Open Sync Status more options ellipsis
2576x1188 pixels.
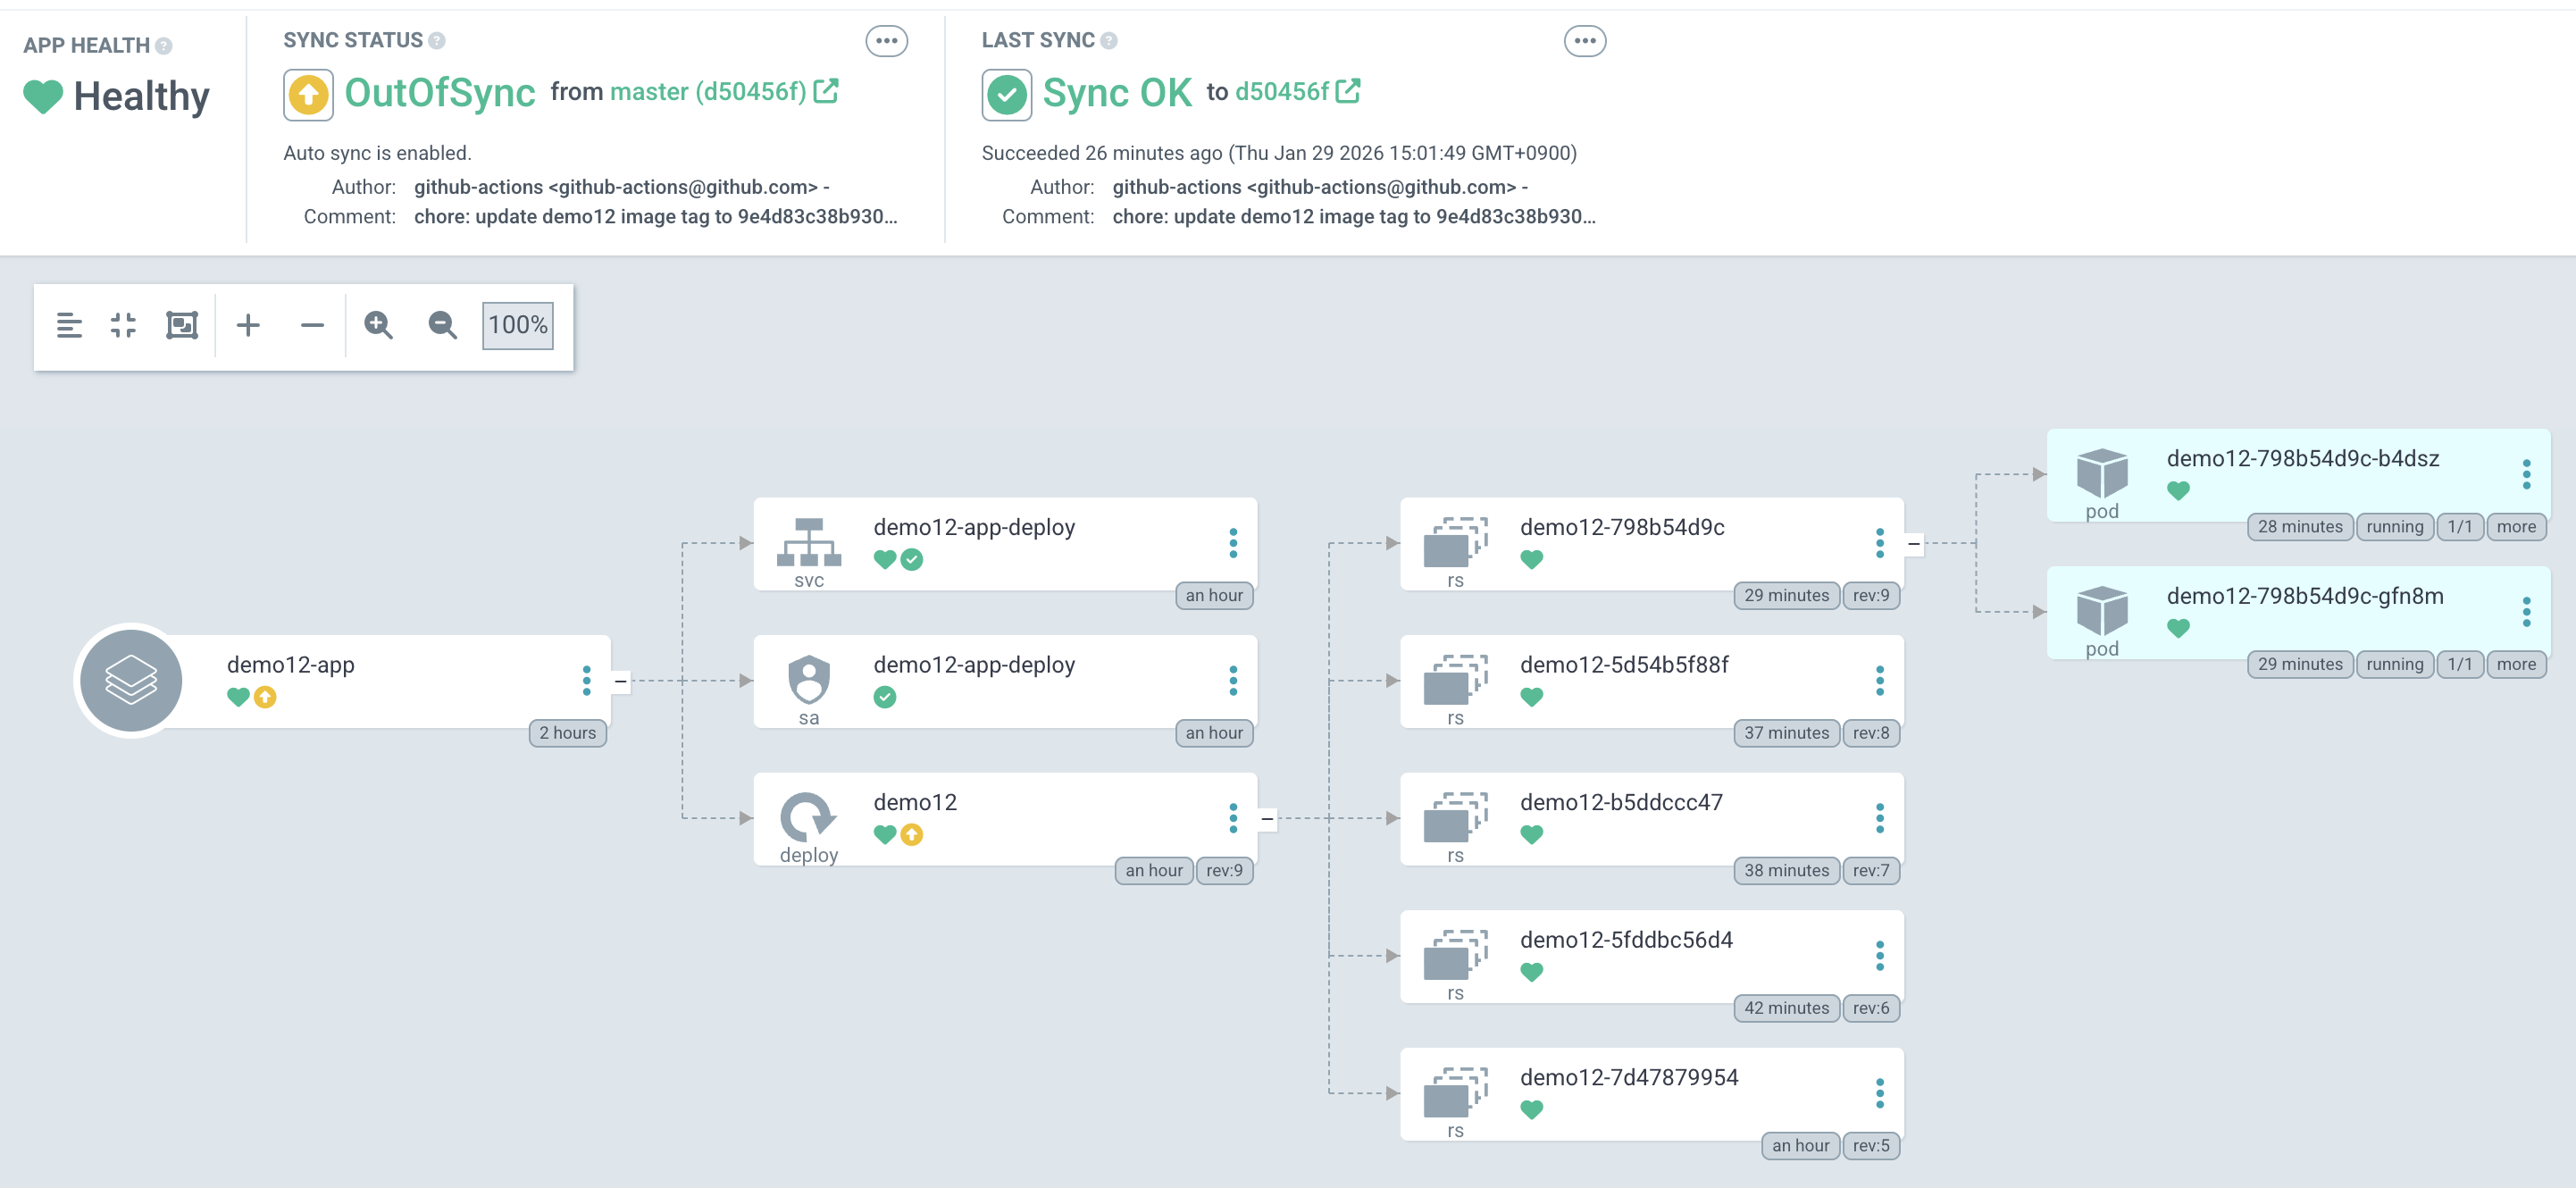pyautogui.click(x=886, y=41)
